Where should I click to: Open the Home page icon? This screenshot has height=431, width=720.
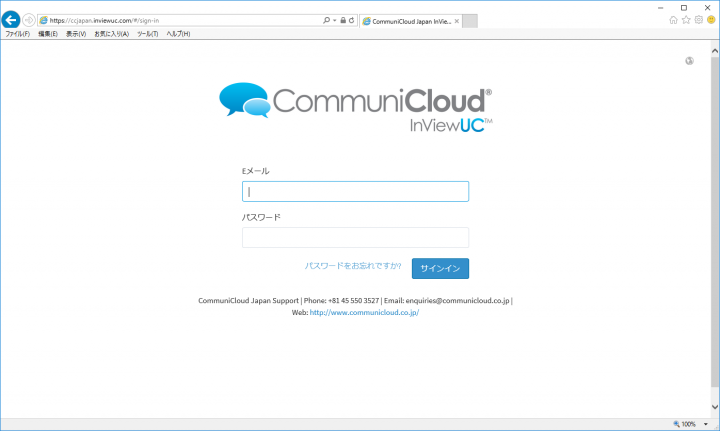pyautogui.click(x=674, y=20)
